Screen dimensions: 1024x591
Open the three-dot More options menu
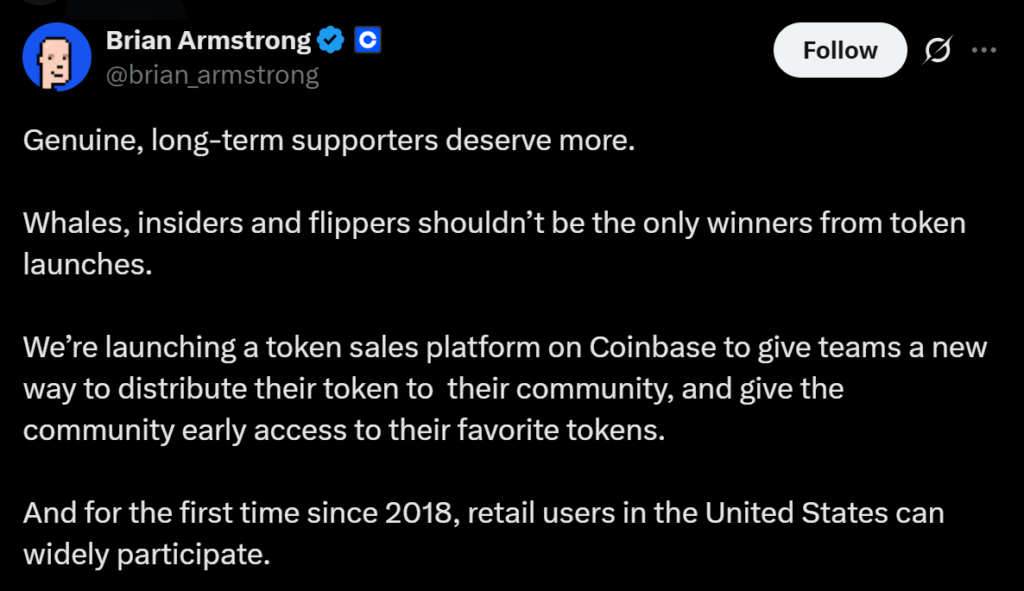coord(985,50)
